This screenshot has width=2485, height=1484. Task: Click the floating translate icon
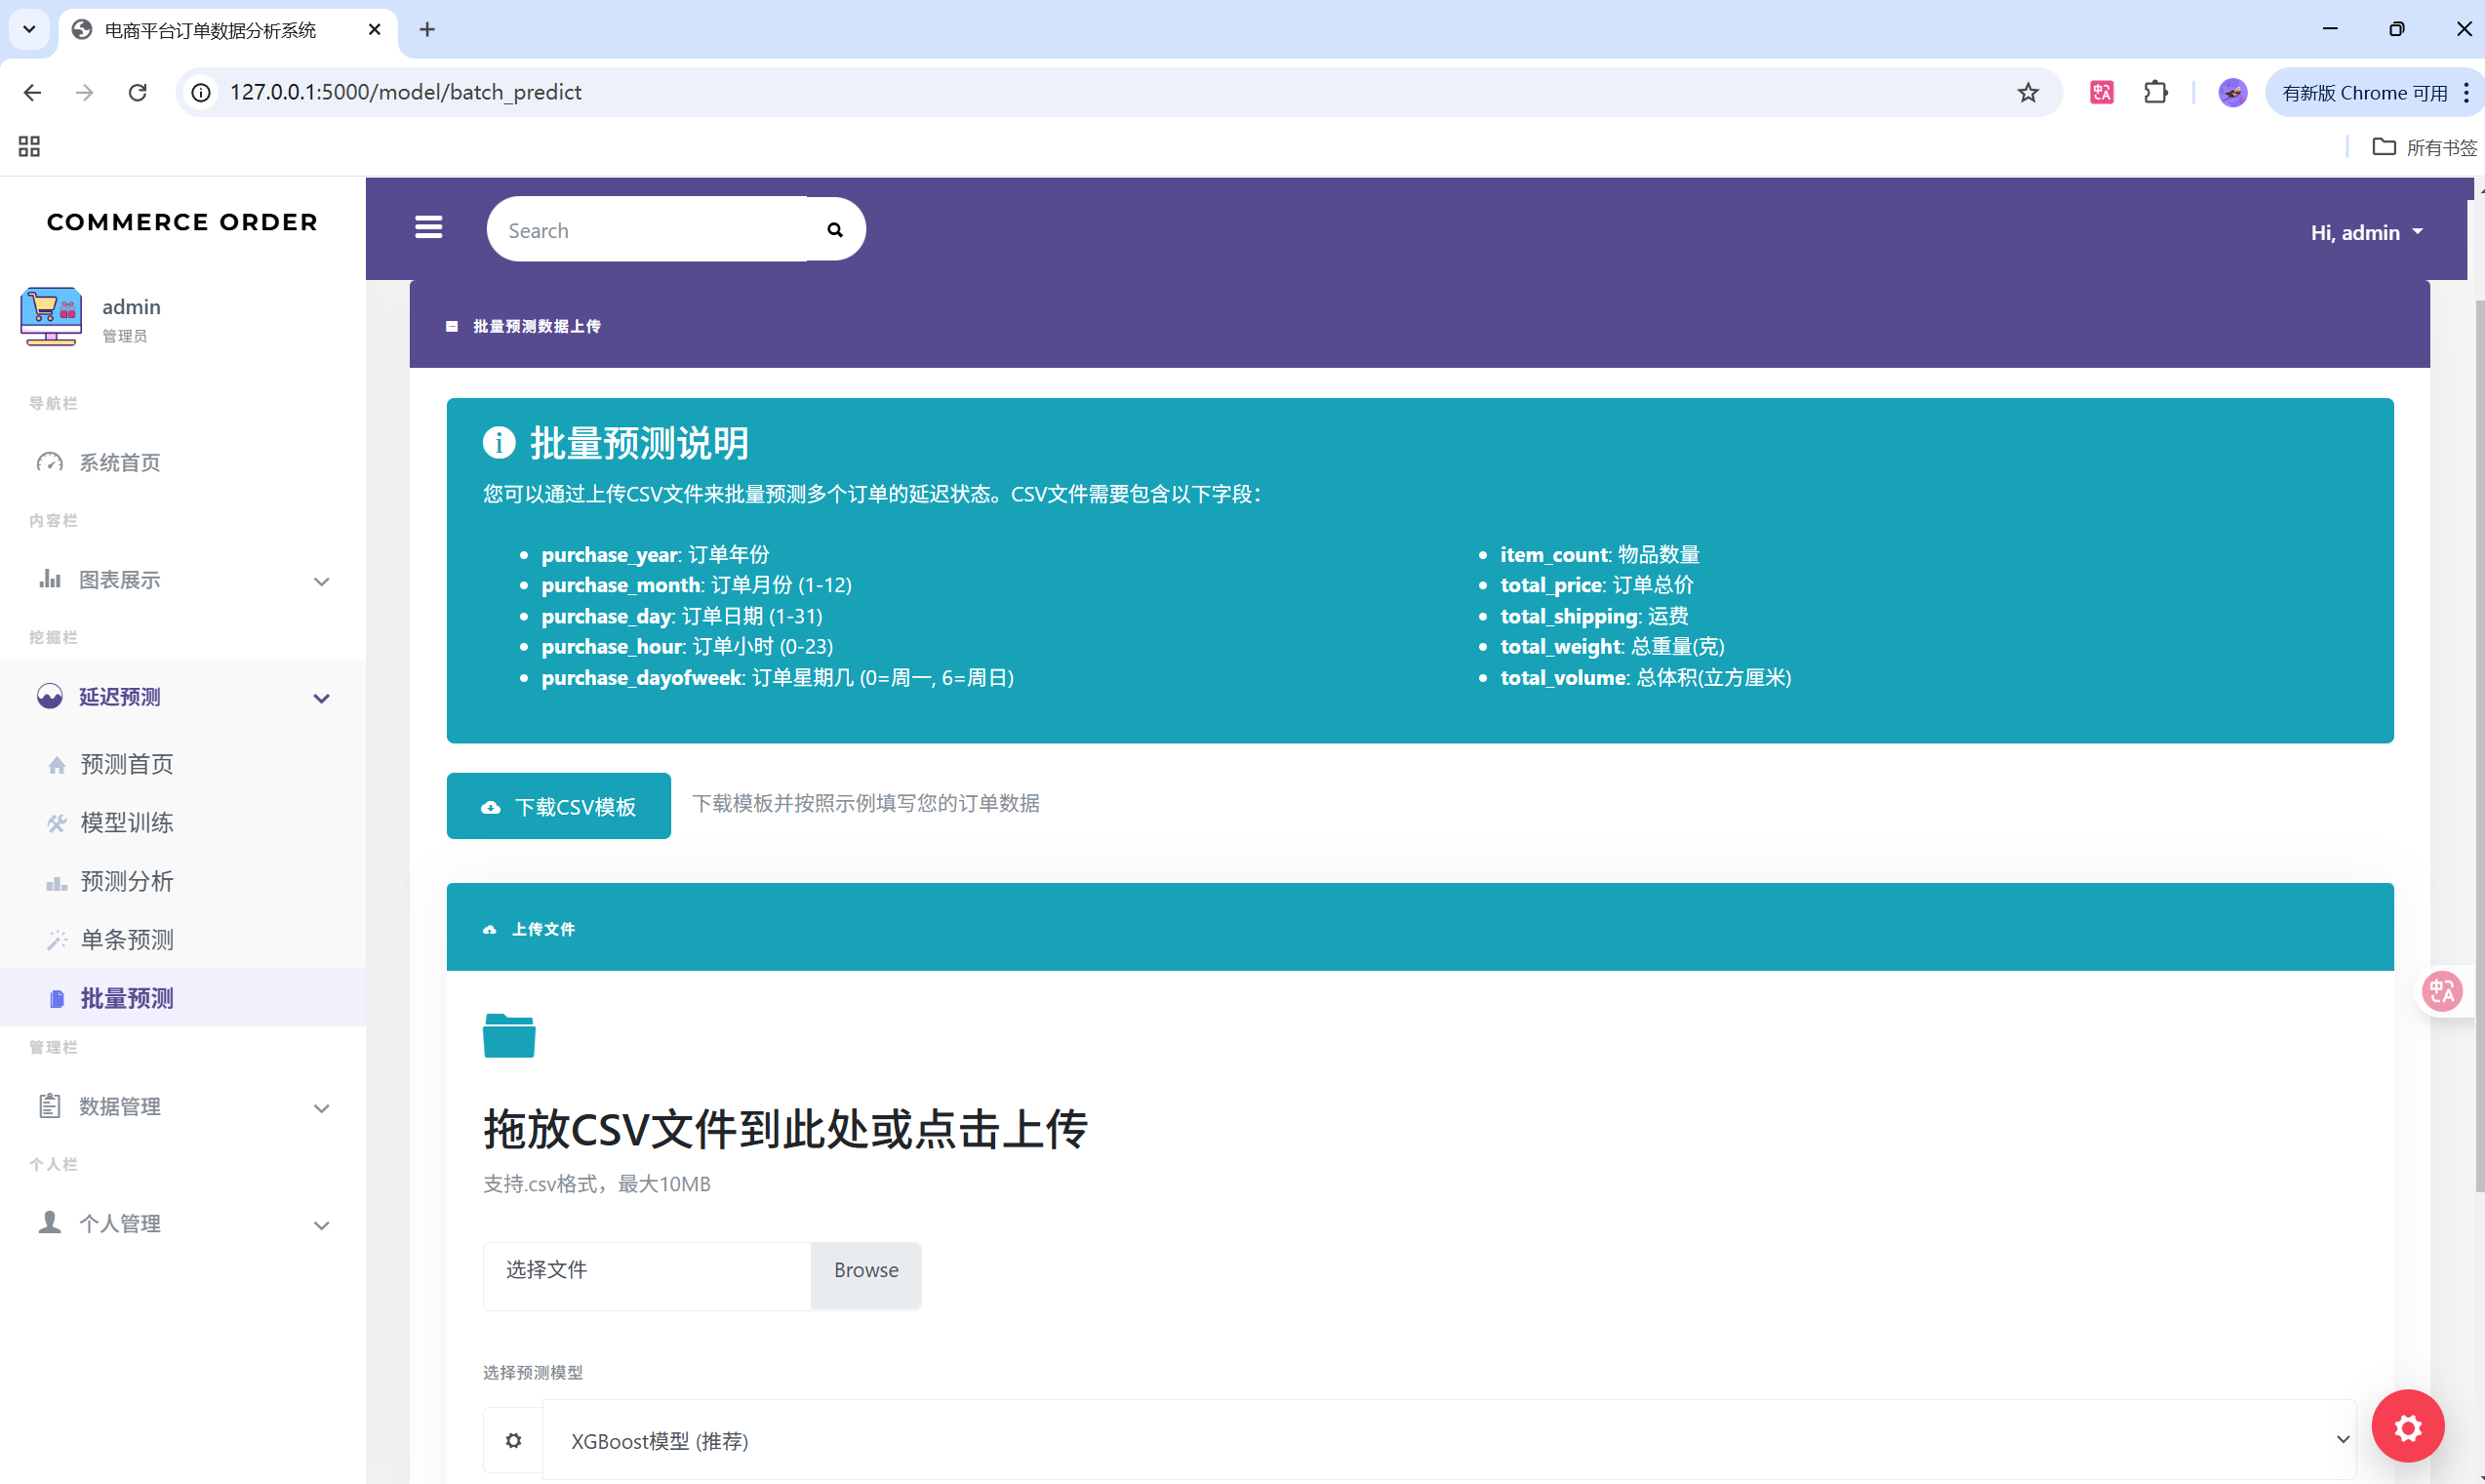(2441, 991)
